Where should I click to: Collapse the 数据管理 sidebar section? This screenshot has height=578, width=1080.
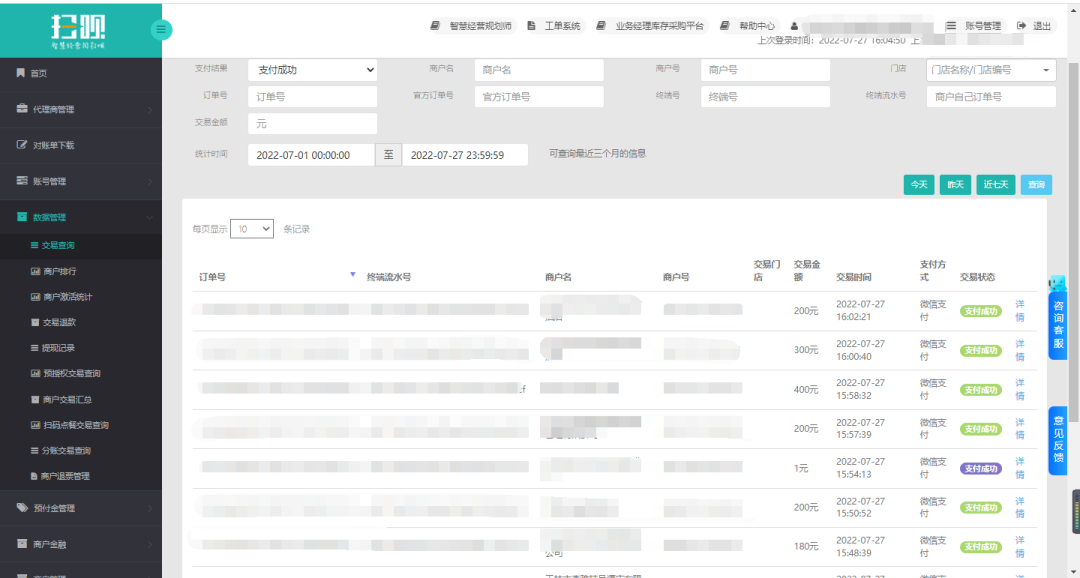[x=81, y=217]
